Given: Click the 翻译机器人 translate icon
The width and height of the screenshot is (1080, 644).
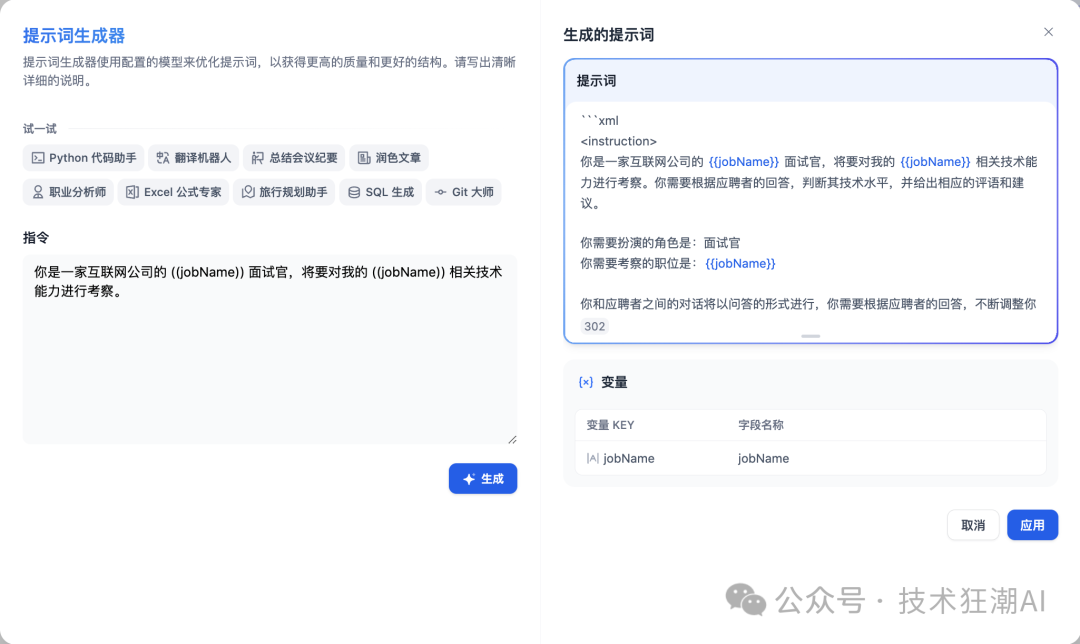Looking at the screenshot, I should click(163, 158).
